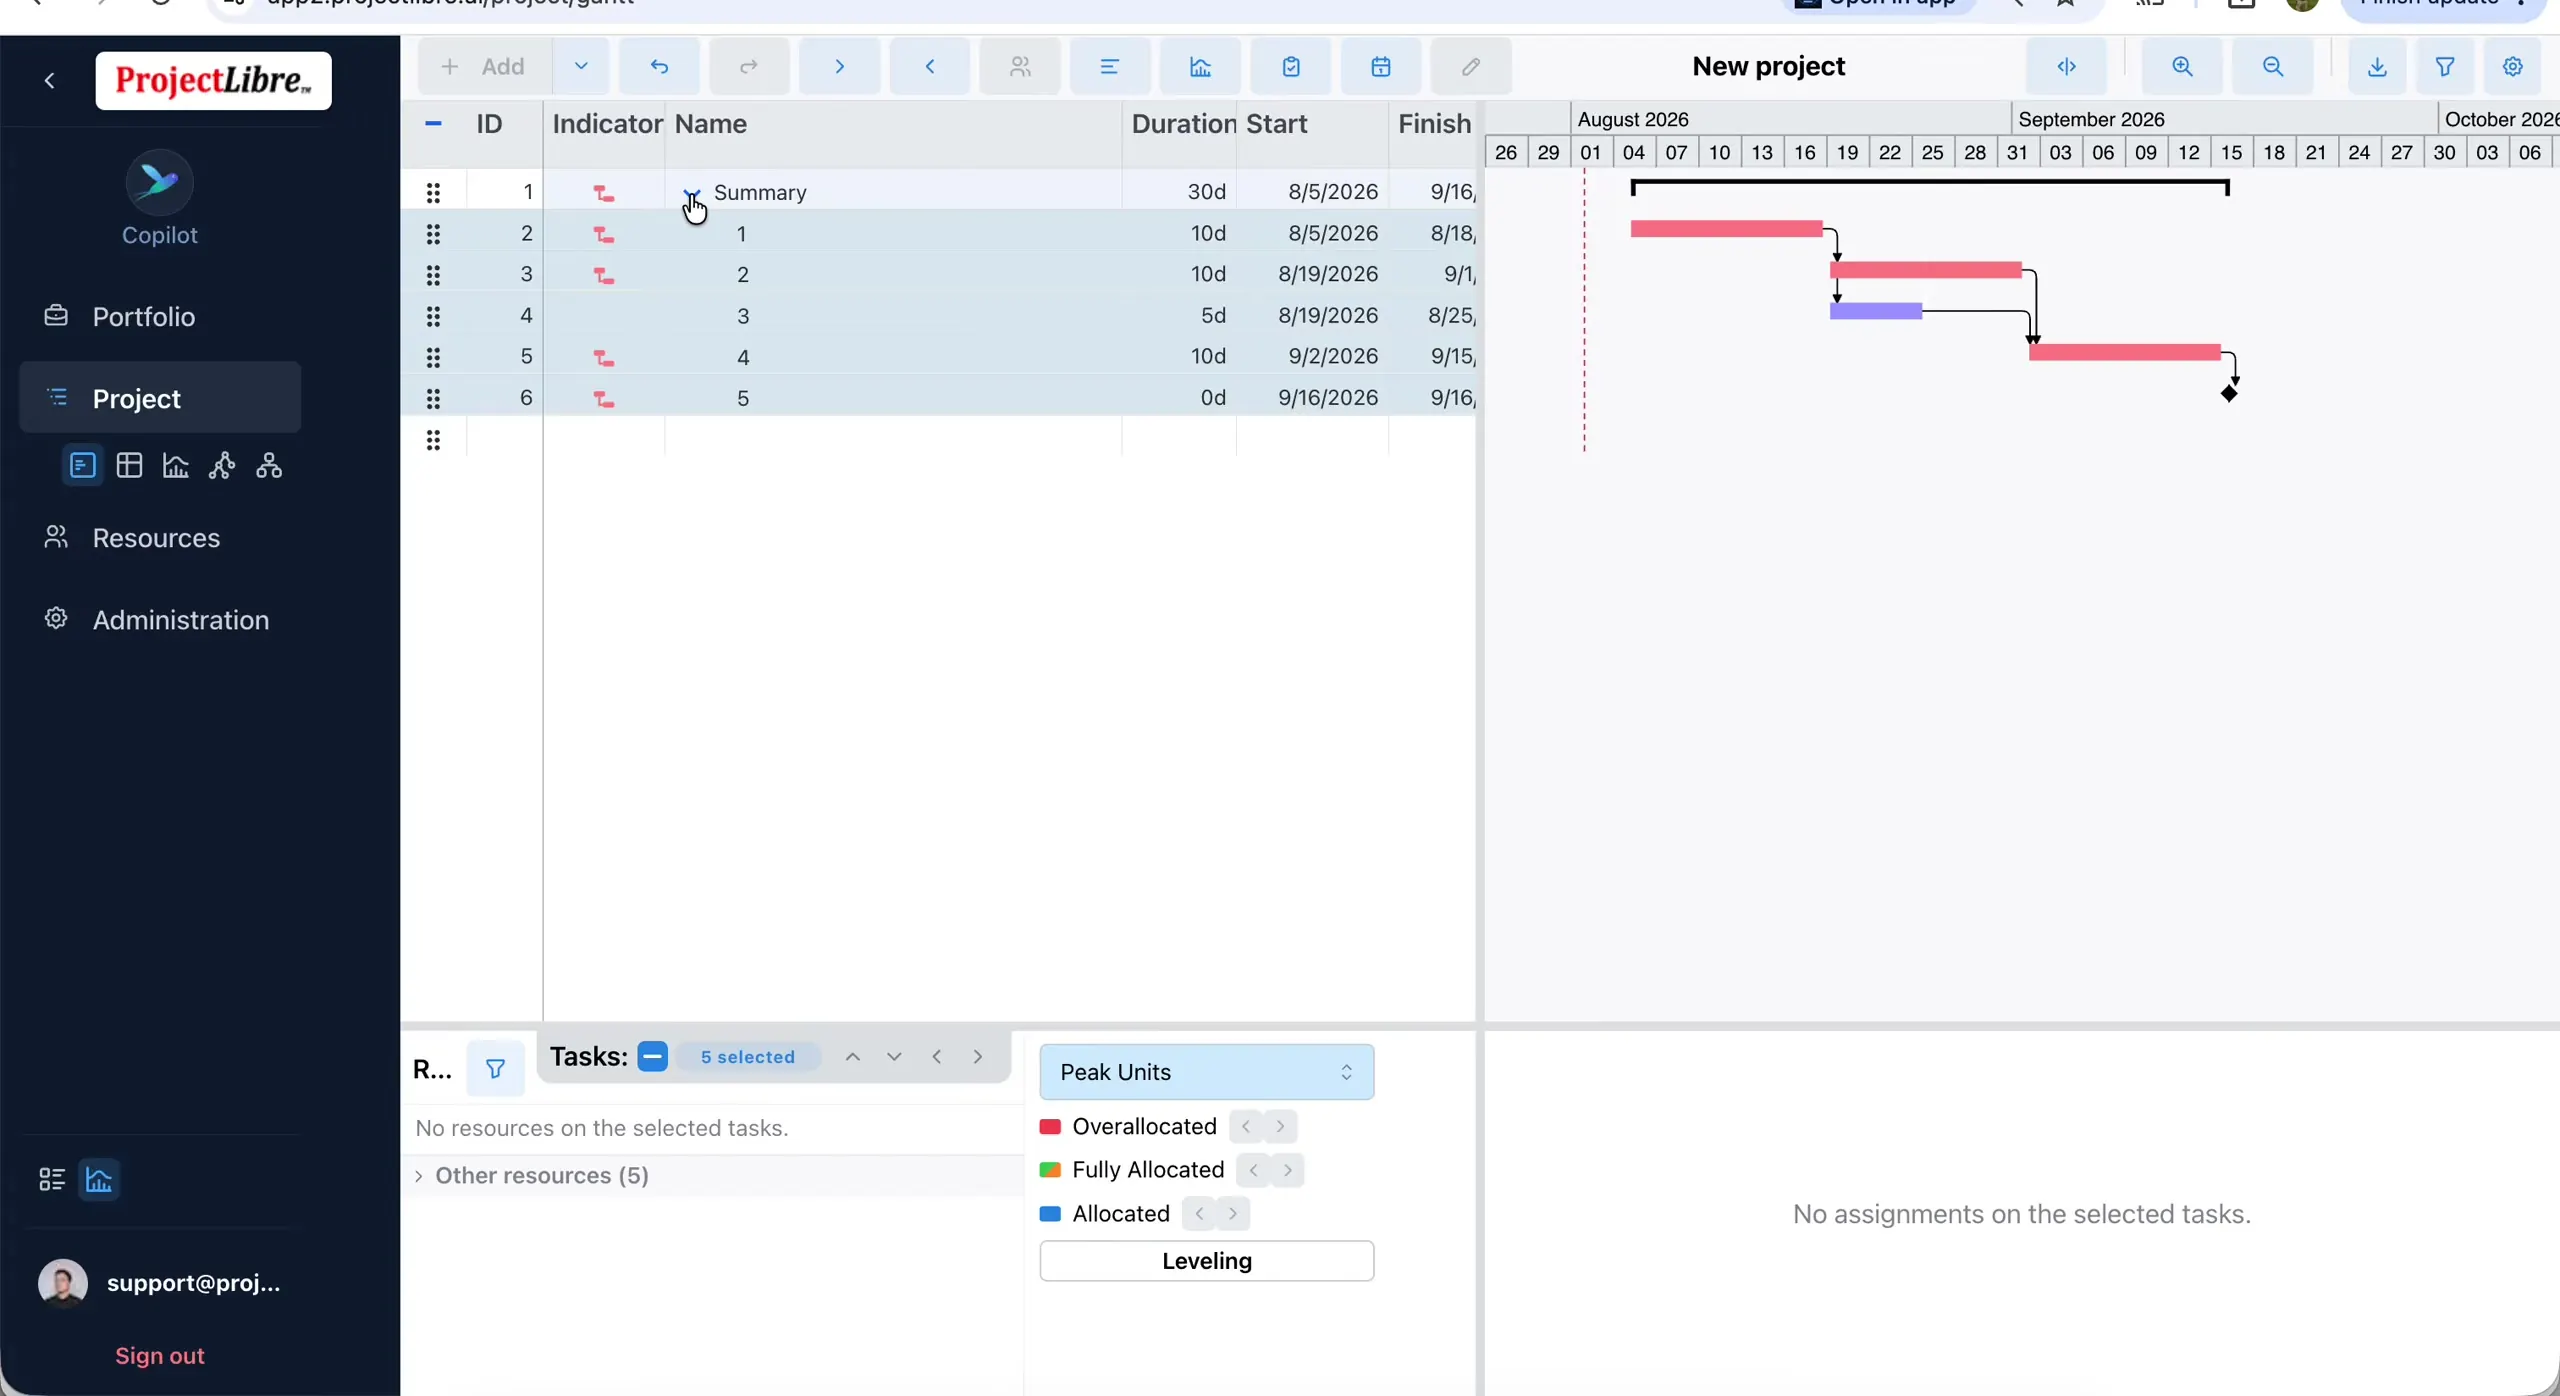The height and width of the screenshot is (1396, 2560).
Task: Open the Copilot assistant
Action: click(160, 198)
